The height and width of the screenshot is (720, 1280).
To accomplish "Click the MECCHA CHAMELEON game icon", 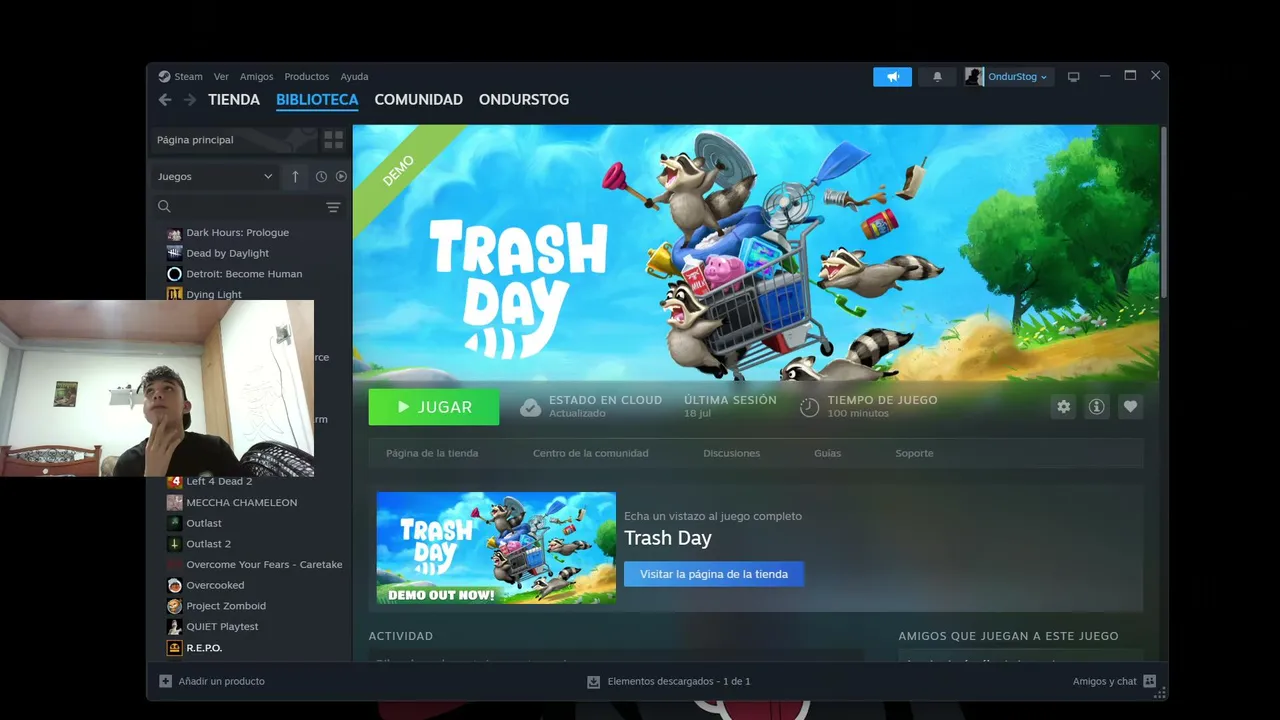I will pyautogui.click(x=174, y=503).
